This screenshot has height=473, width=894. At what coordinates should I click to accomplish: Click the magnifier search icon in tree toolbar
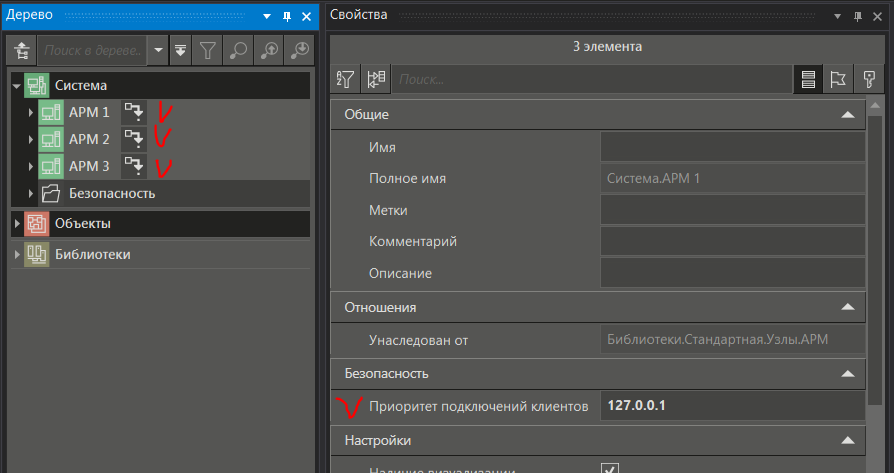point(239,50)
